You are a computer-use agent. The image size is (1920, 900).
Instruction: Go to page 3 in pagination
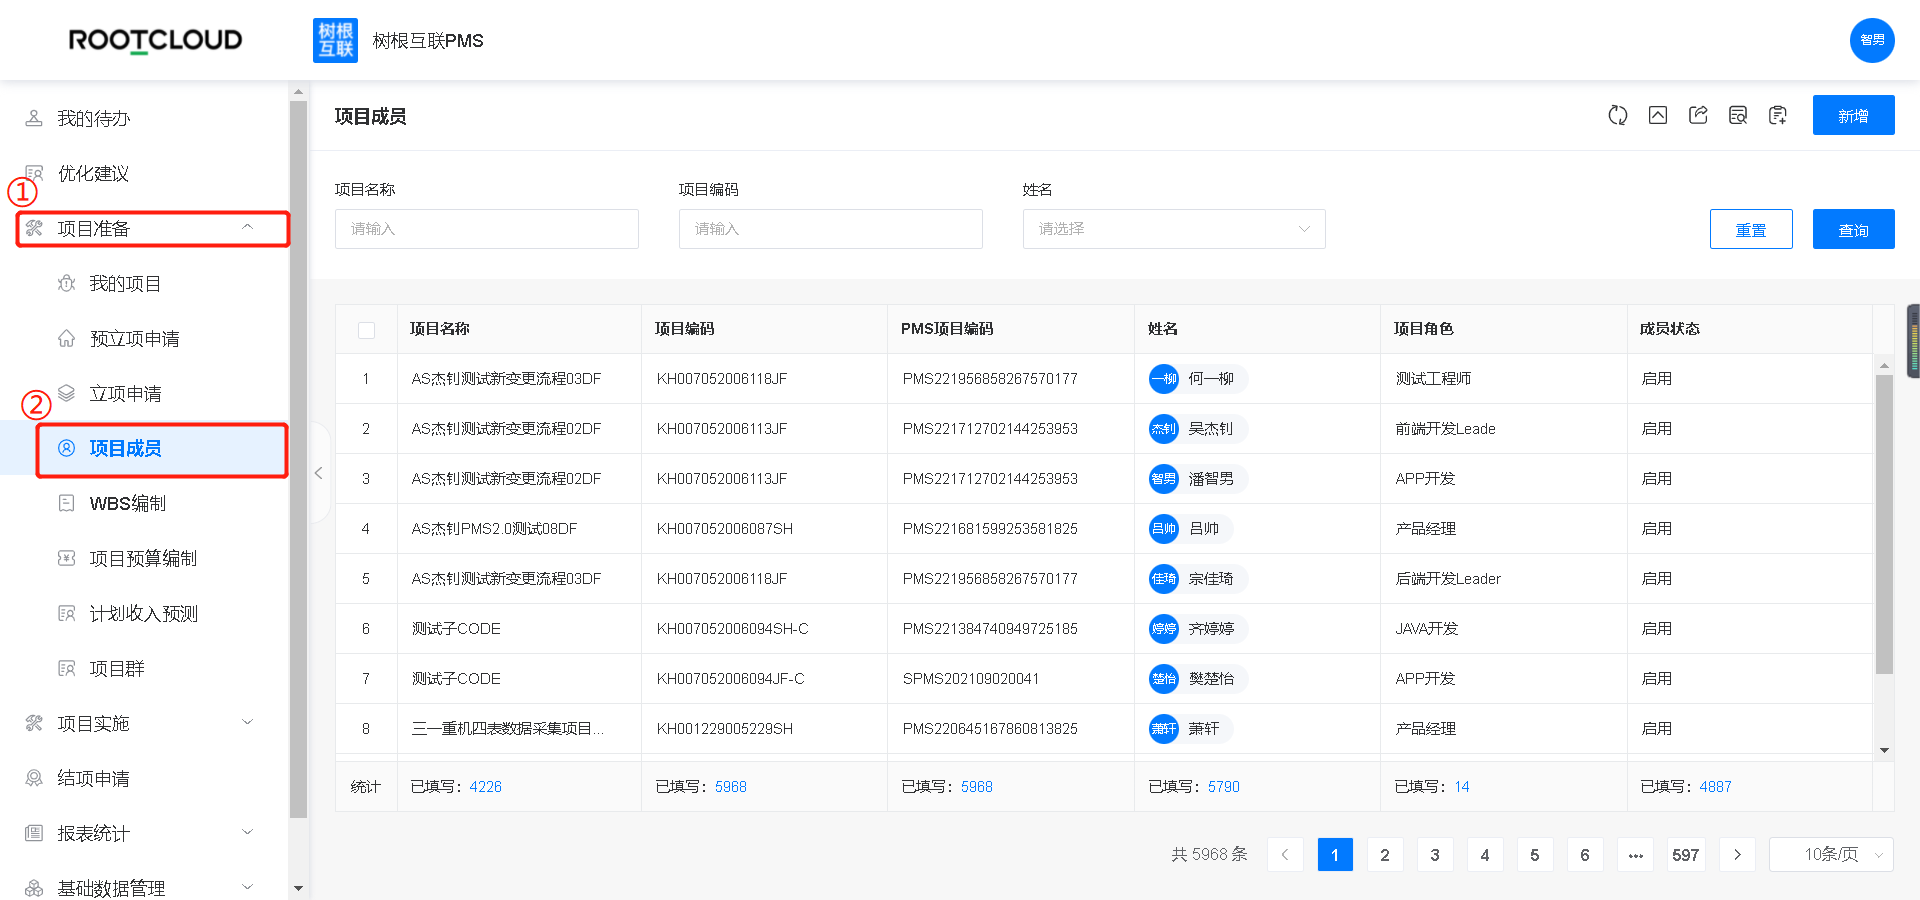(1435, 855)
